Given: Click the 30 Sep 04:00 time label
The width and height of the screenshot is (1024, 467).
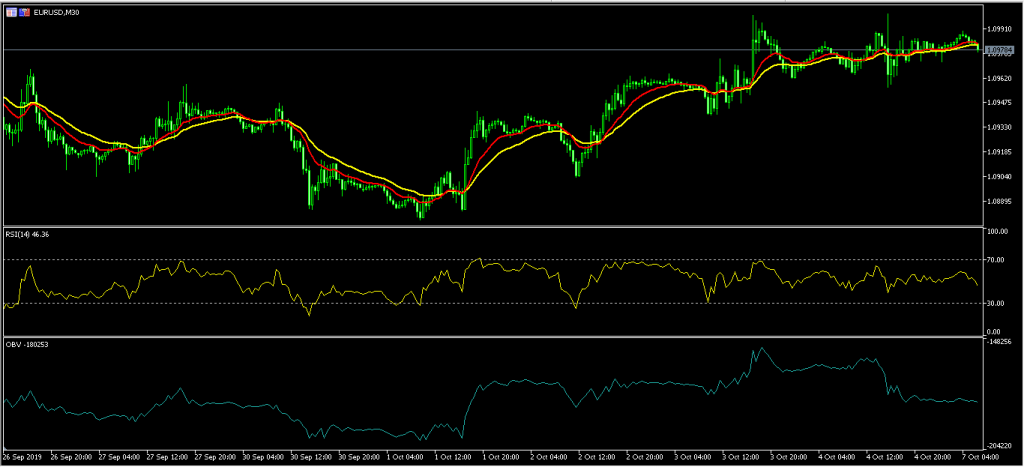Looking at the screenshot, I should [263, 455].
